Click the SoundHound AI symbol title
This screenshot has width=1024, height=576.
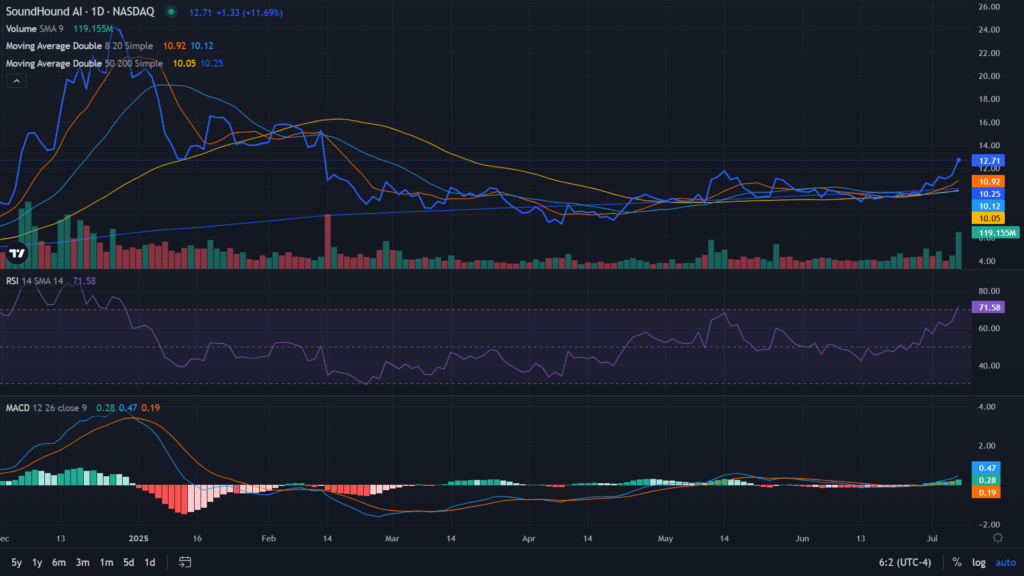click(x=80, y=12)
